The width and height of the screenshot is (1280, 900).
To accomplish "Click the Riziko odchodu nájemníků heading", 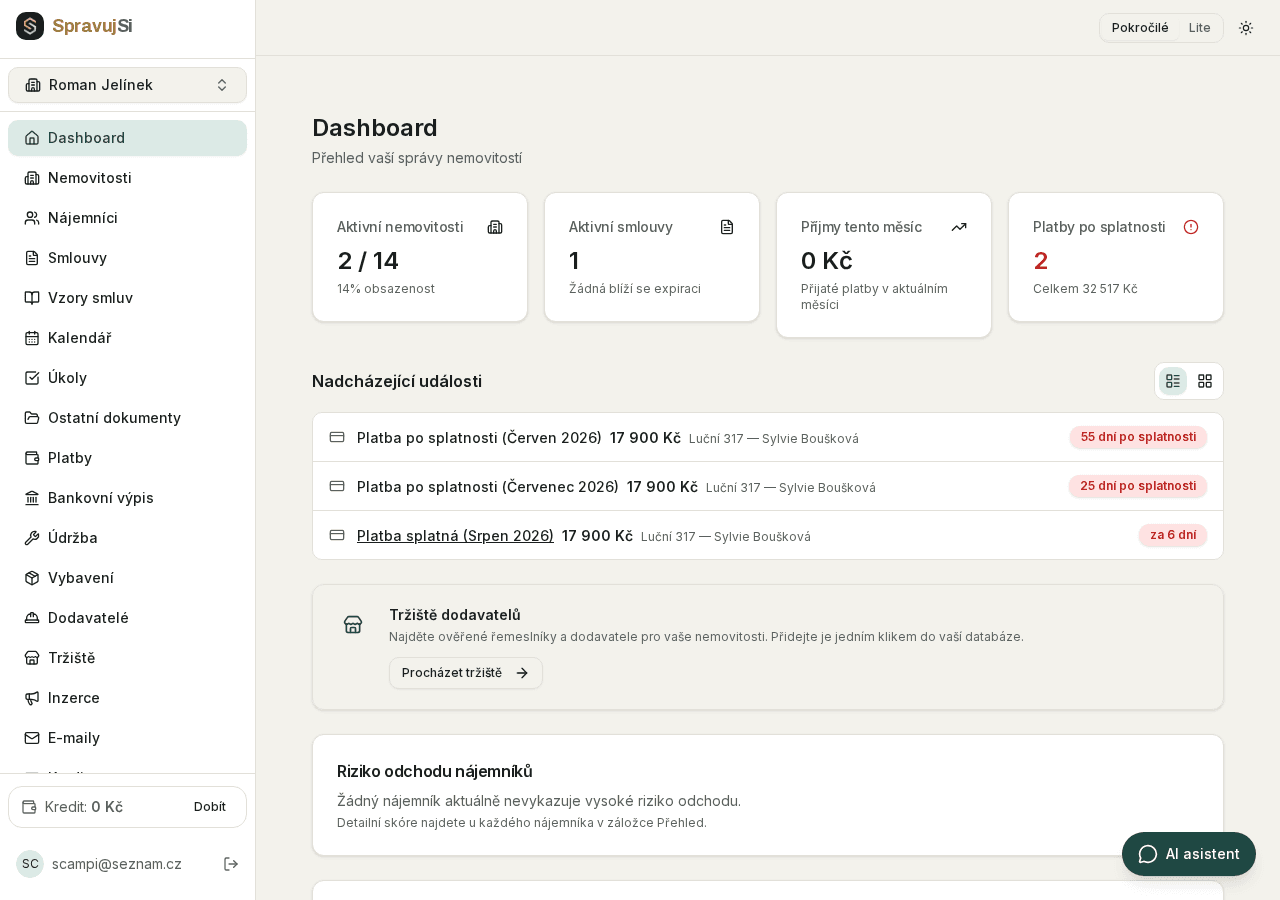I will (435, 771).
